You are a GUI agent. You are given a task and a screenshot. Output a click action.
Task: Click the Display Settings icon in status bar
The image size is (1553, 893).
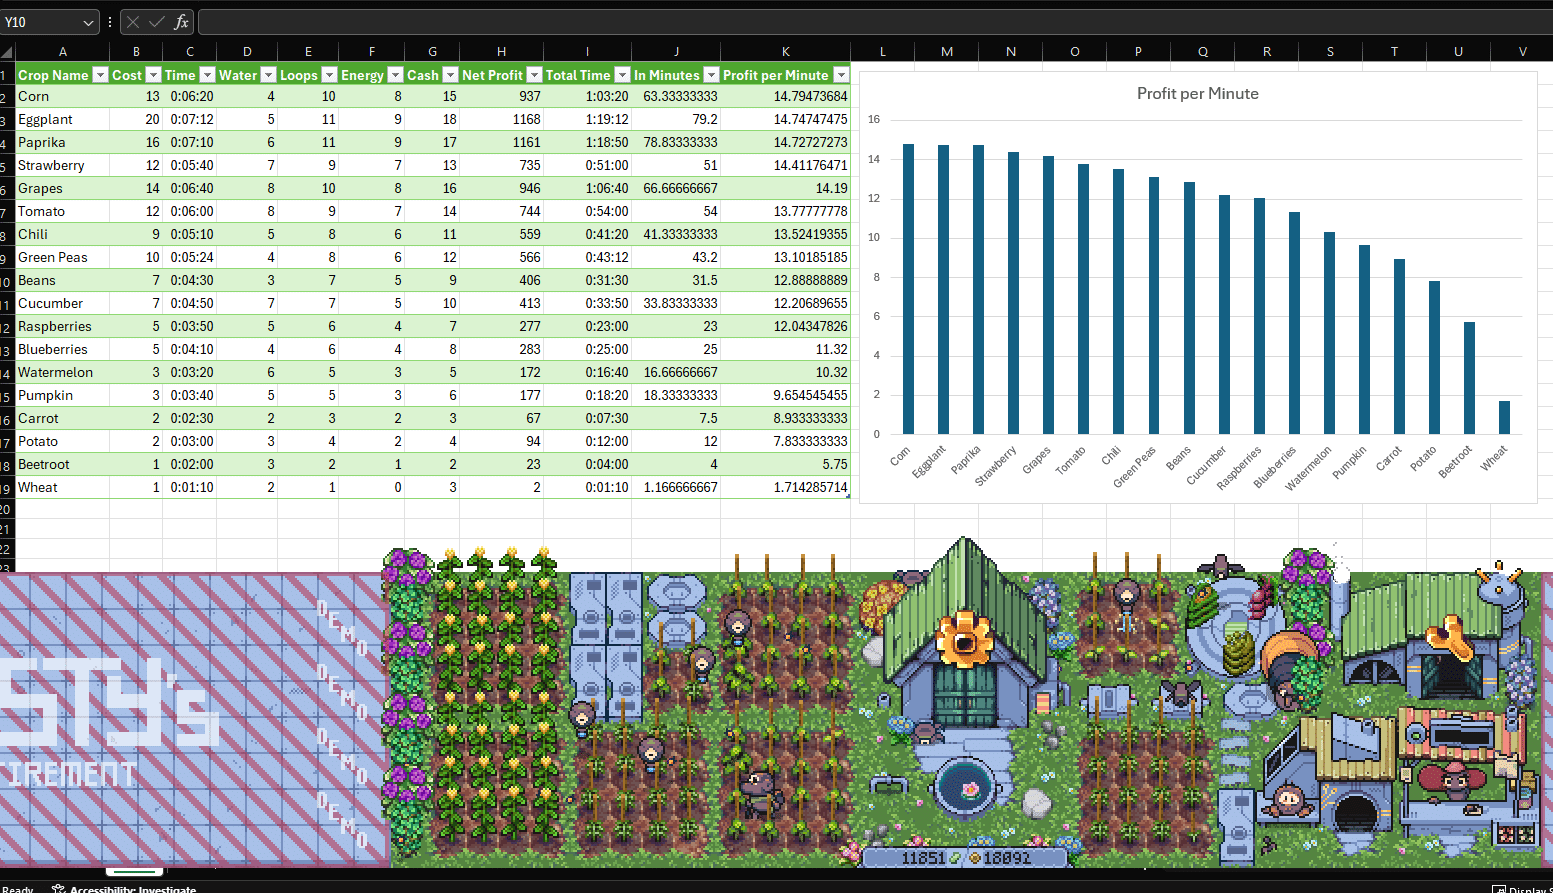1499,889
